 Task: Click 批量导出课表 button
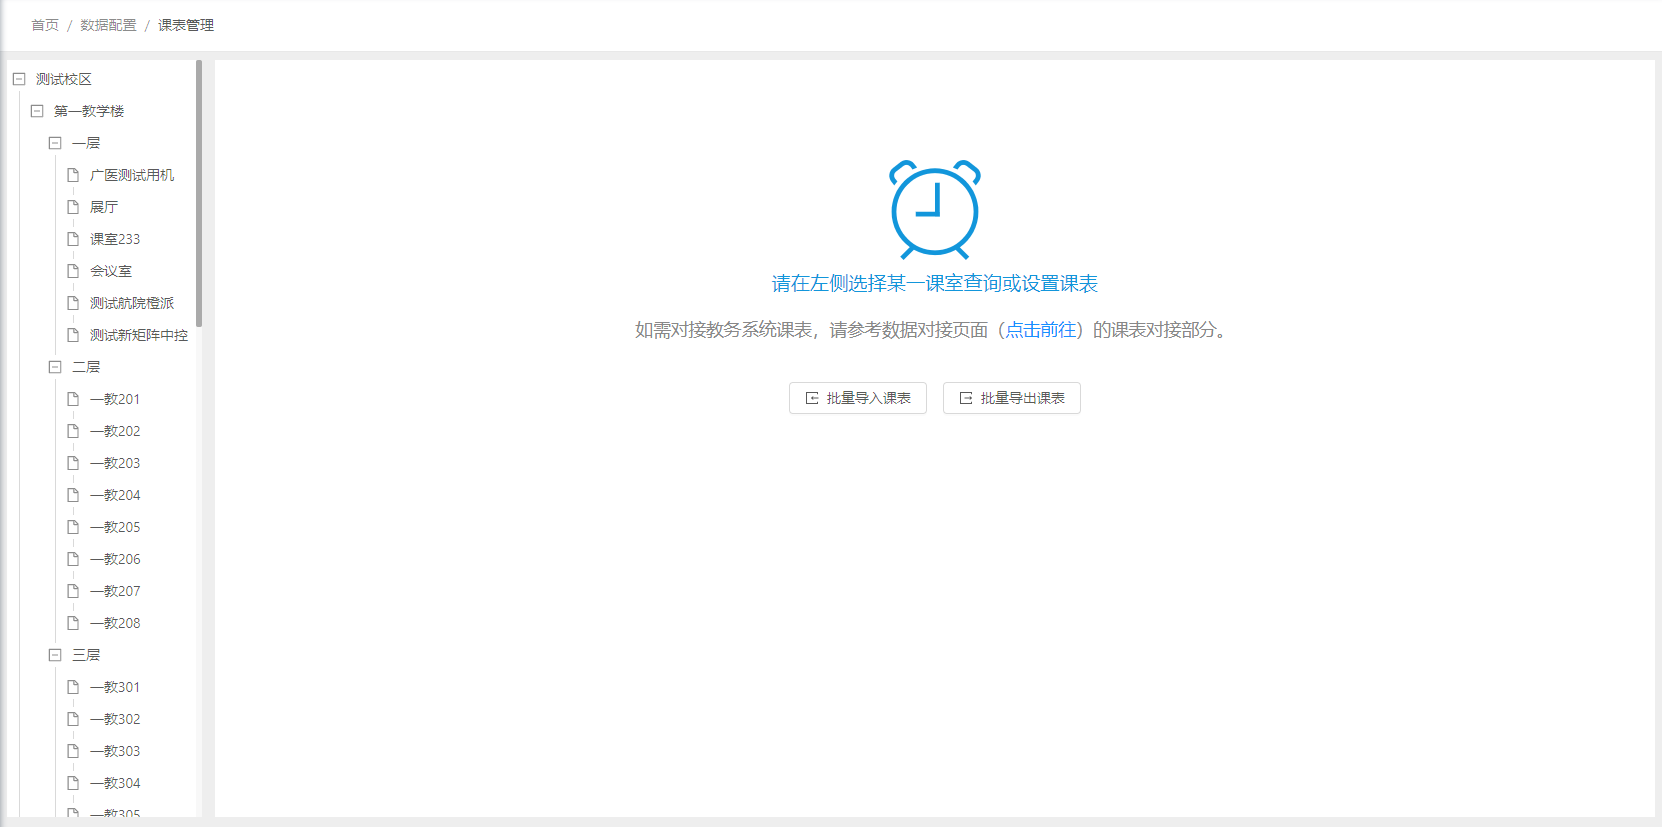[1012, 398]
